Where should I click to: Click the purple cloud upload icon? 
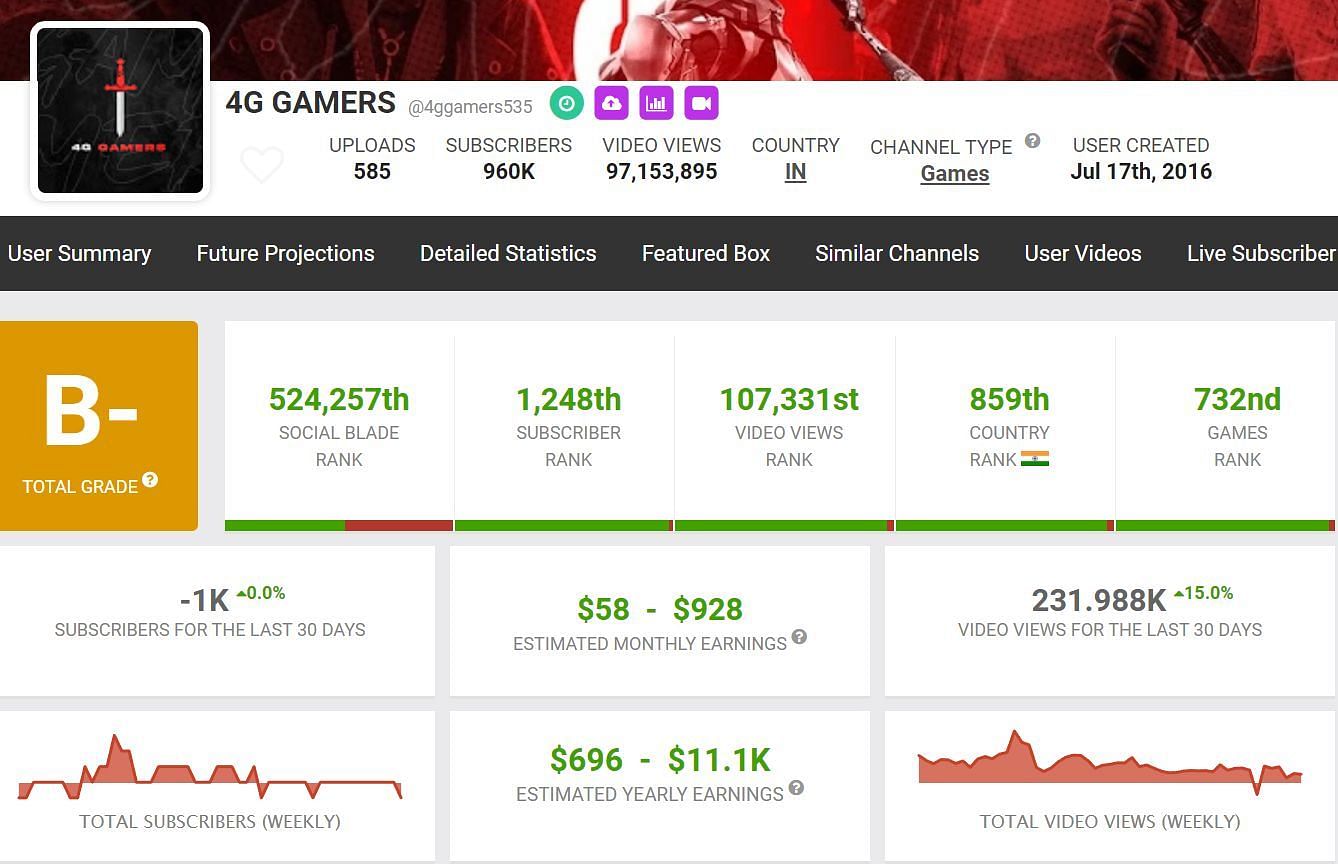pos(611,103)
